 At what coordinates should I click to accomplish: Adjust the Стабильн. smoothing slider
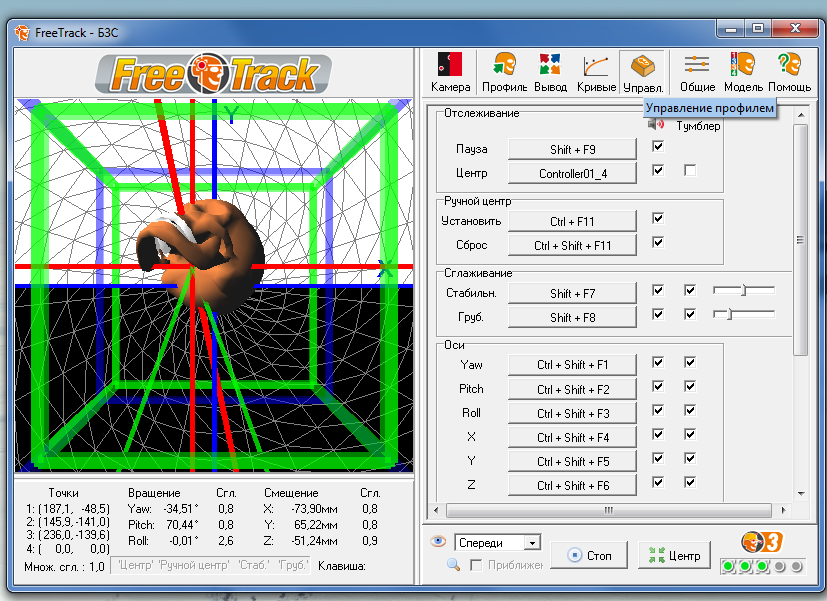point(744,290)
